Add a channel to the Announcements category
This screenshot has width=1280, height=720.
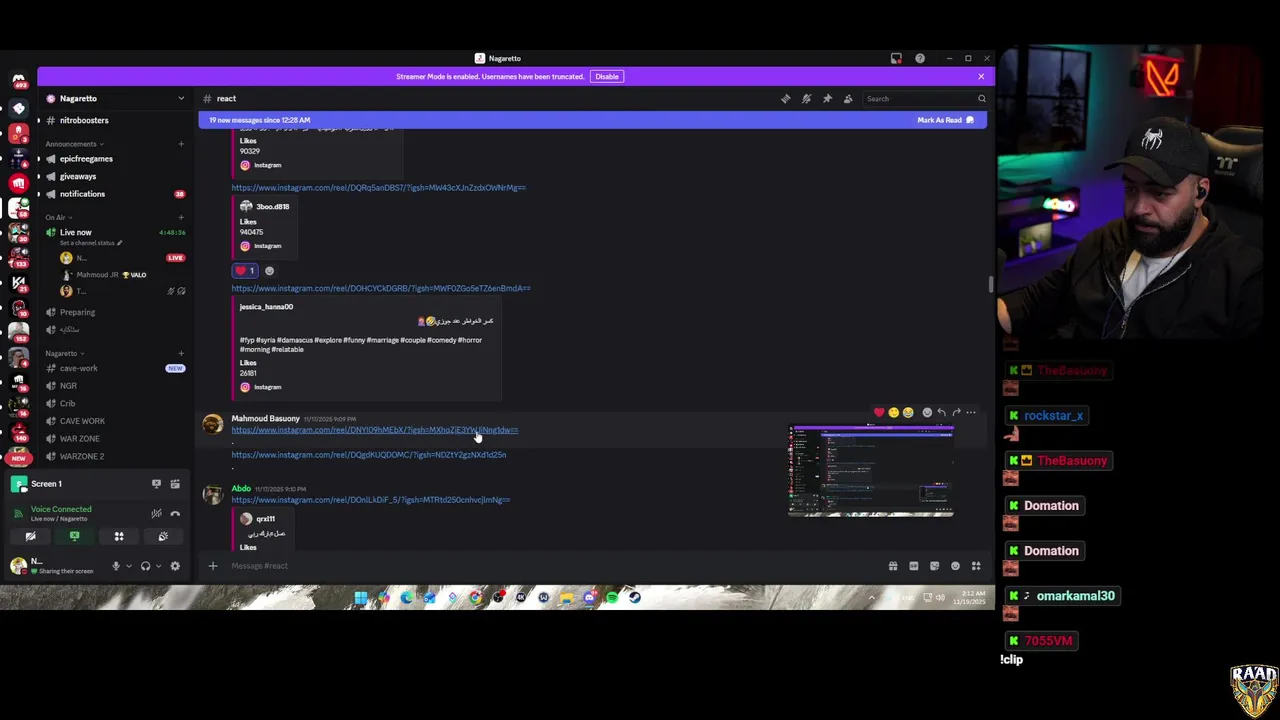181,144
